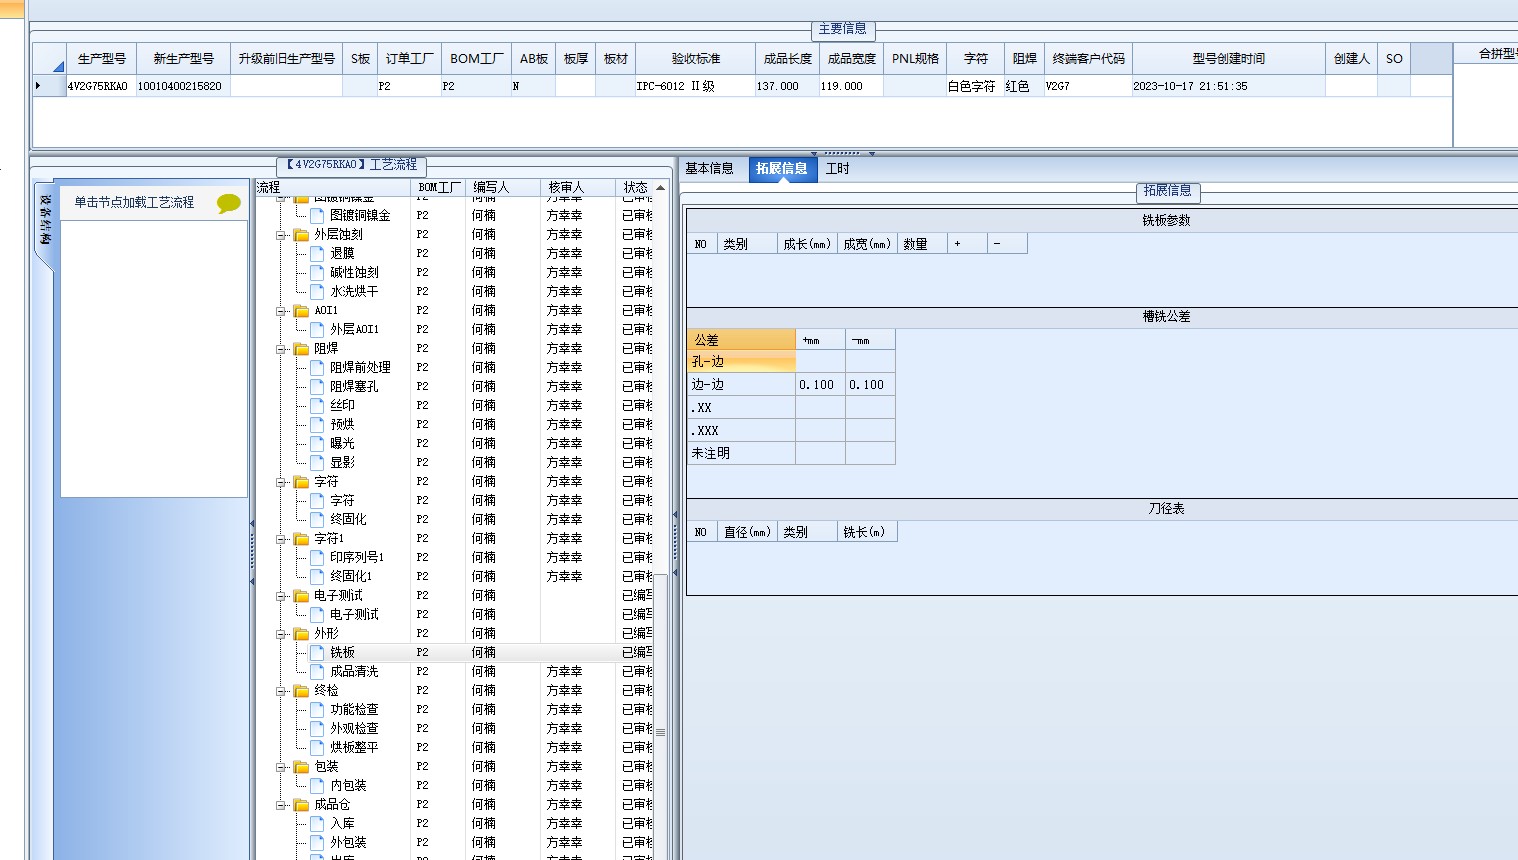Click row selector arrow of 4V2G75RKA0 row
Viewport: 1518px width, 860px height.
49,86
